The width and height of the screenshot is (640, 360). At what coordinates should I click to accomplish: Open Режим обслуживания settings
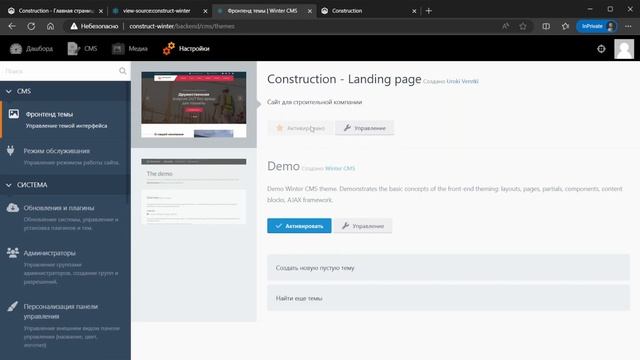tap(65, 156)
